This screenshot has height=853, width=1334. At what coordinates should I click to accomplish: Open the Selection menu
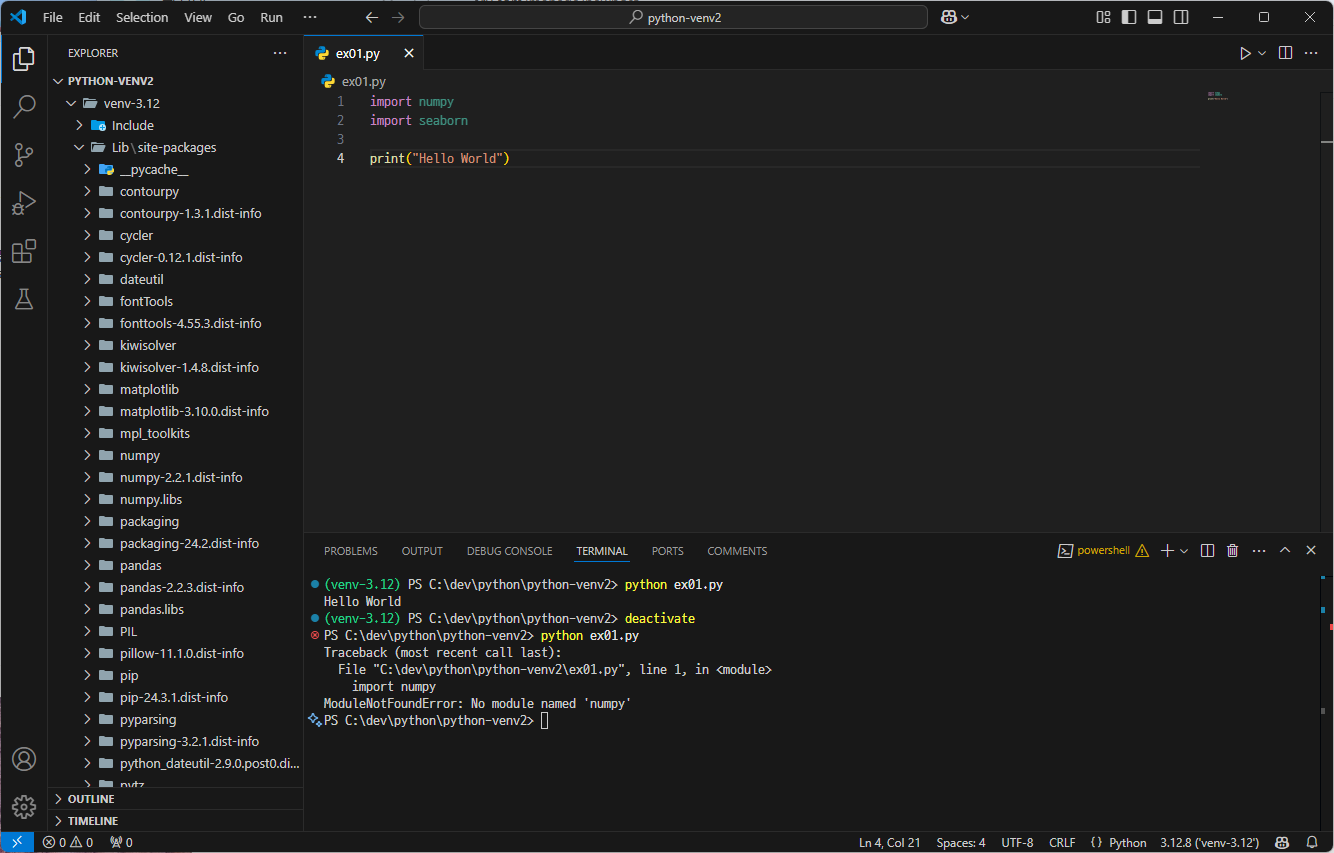click(142, 17)
